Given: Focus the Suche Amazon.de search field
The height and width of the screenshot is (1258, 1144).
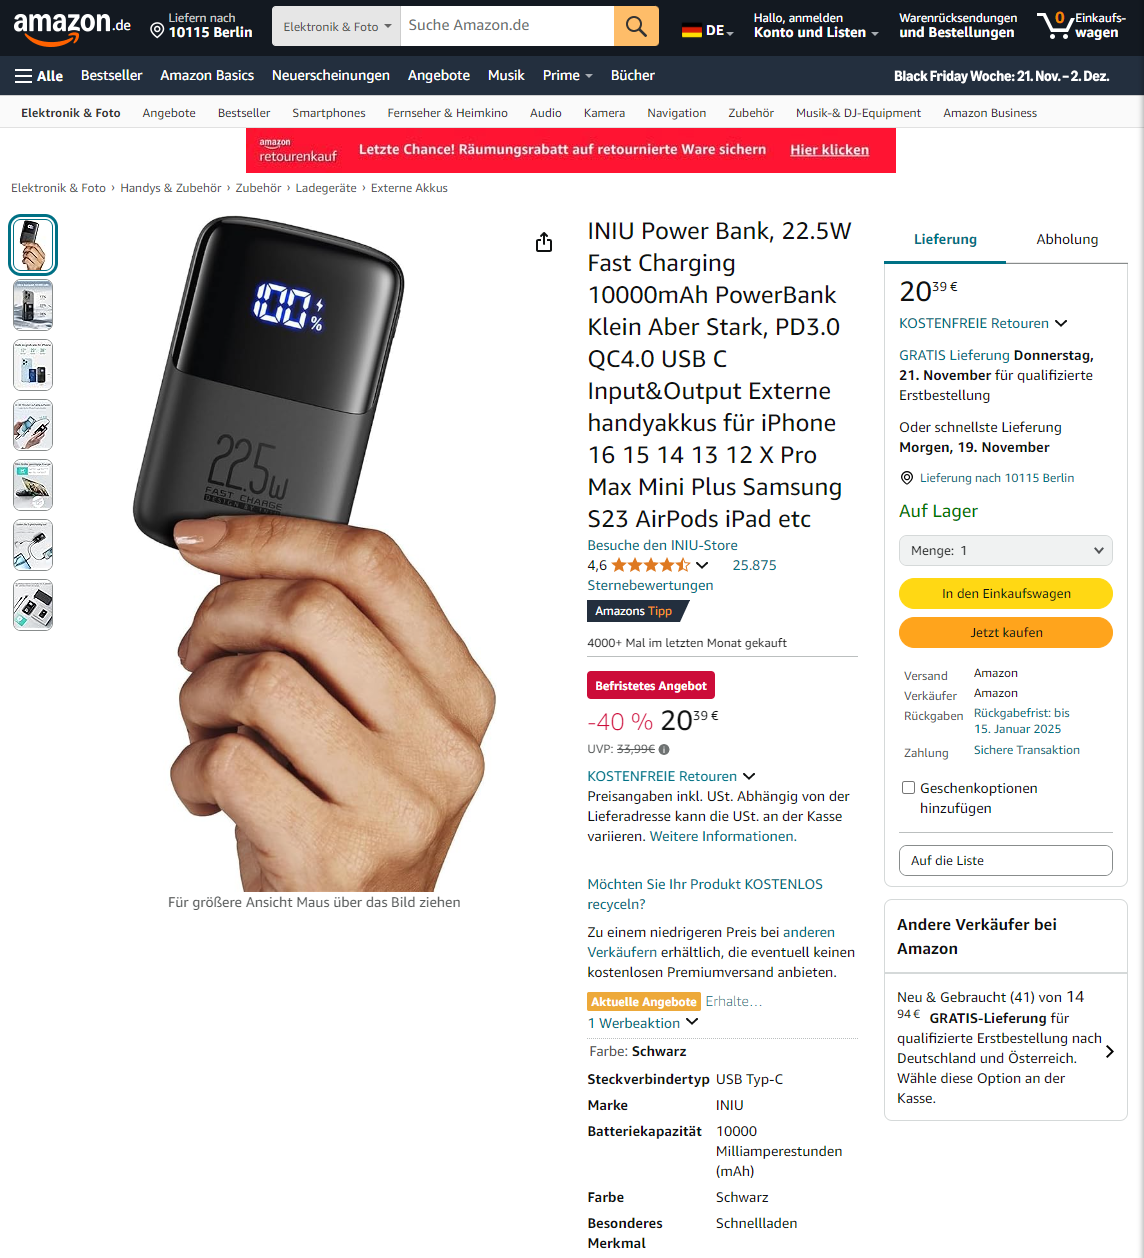Looking at the screenshot, I should pos(507,26).
